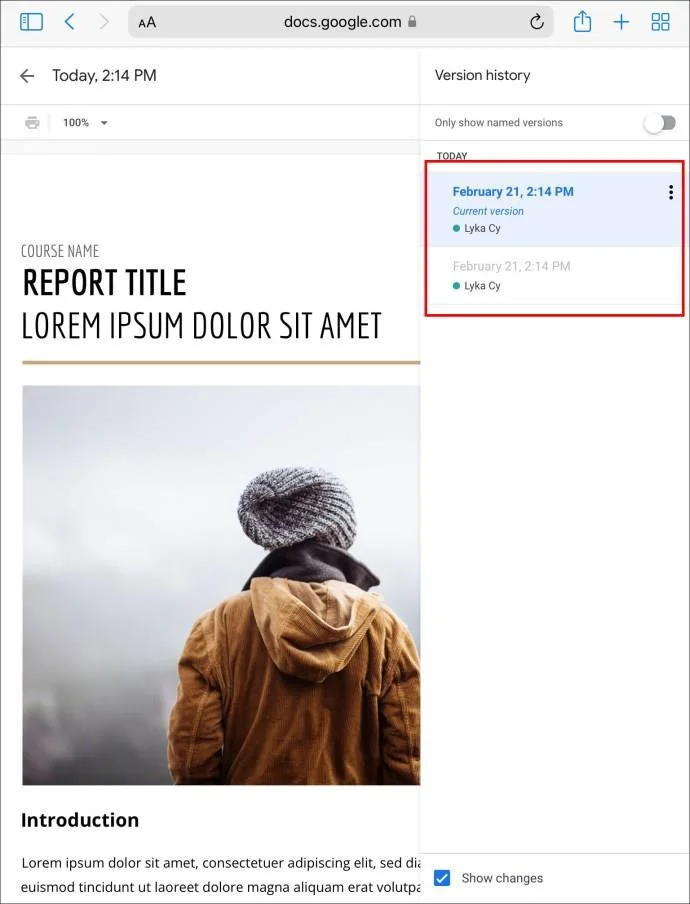Image resolution: width=690 pixels, height=904 pixels.
Task: Print this document version
Action: (32, 122)
